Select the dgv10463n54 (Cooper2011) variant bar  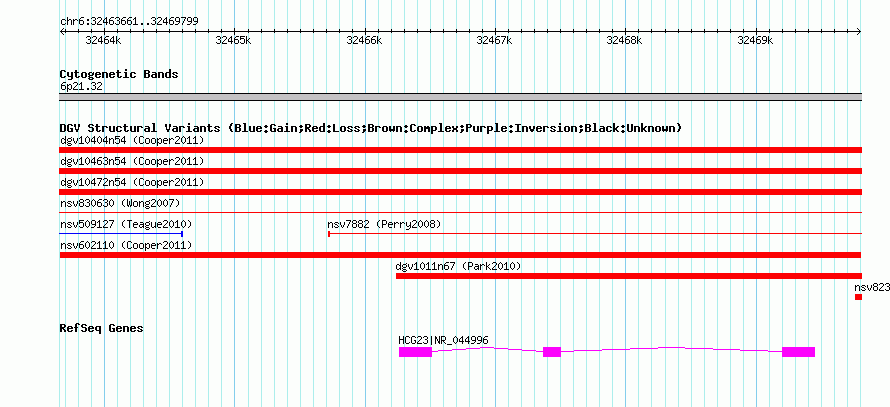(460, 171)
